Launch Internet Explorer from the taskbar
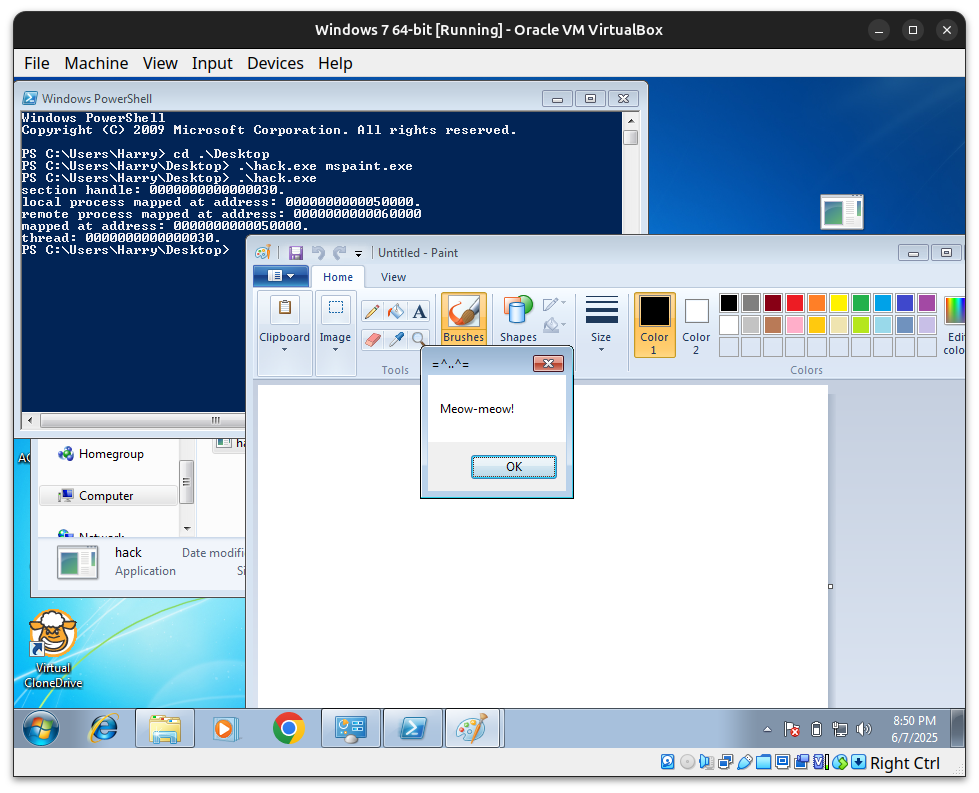 [x=104, y=728]
